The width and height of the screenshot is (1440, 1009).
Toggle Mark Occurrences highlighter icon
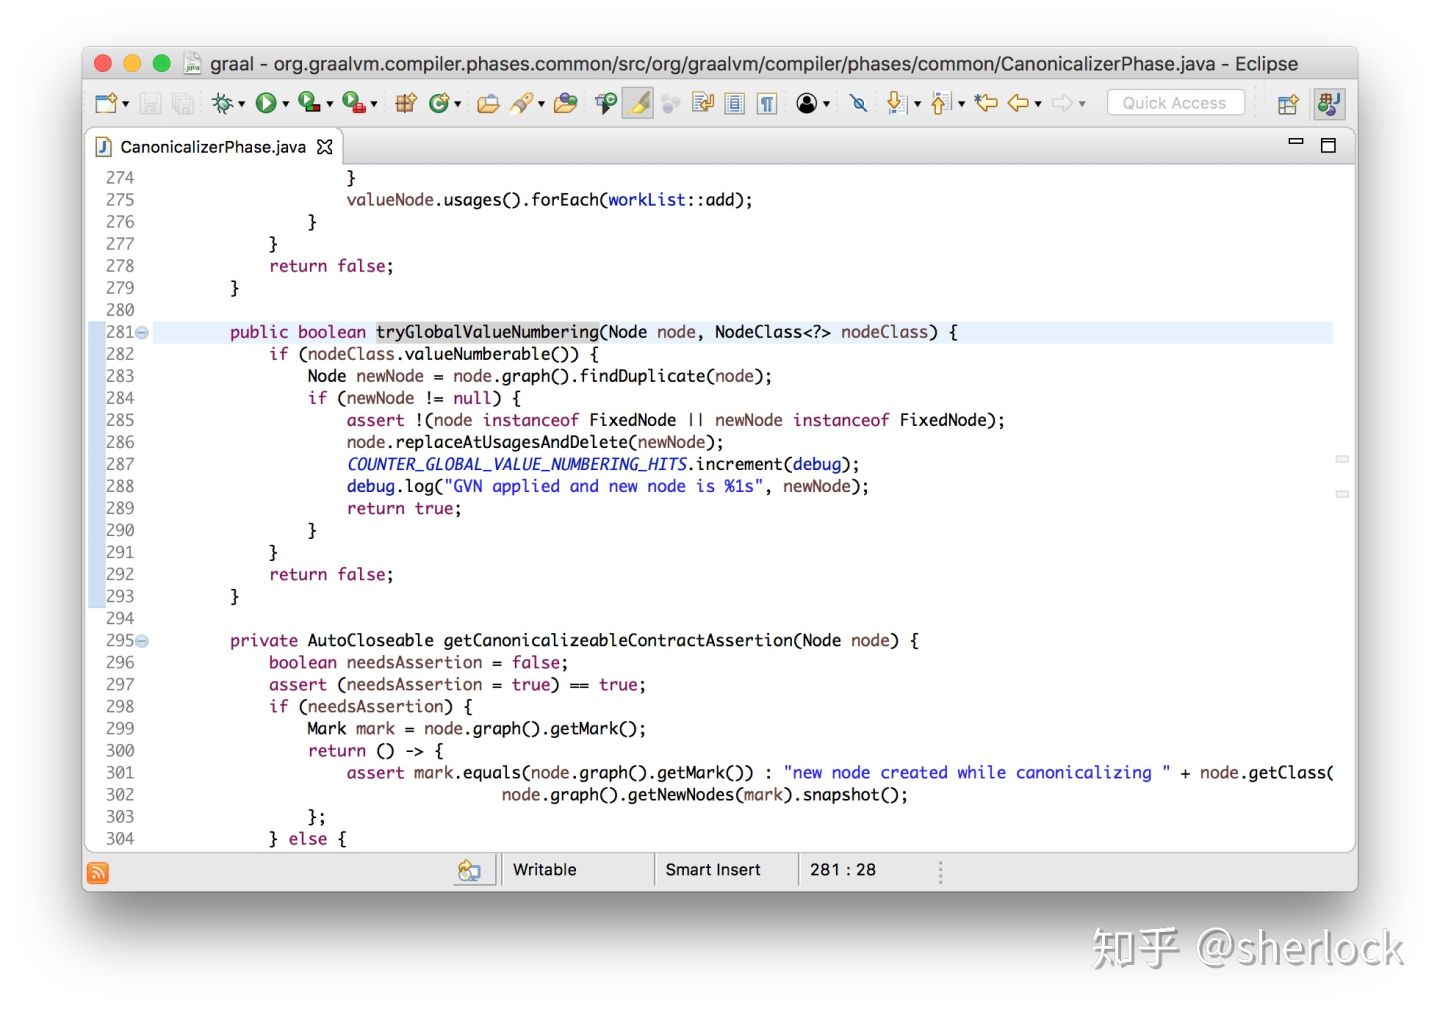coord(638,103)
